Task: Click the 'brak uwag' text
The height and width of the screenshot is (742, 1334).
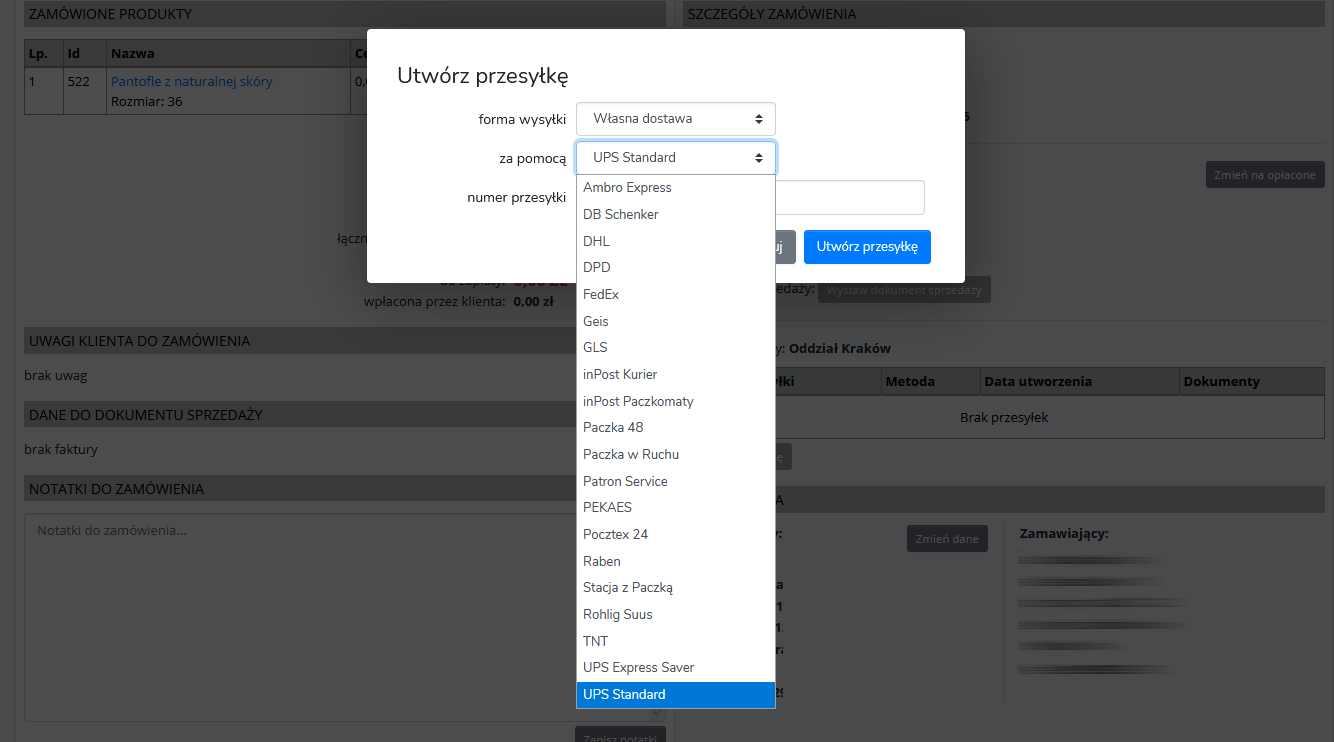Action: click(x=56, y=375)
